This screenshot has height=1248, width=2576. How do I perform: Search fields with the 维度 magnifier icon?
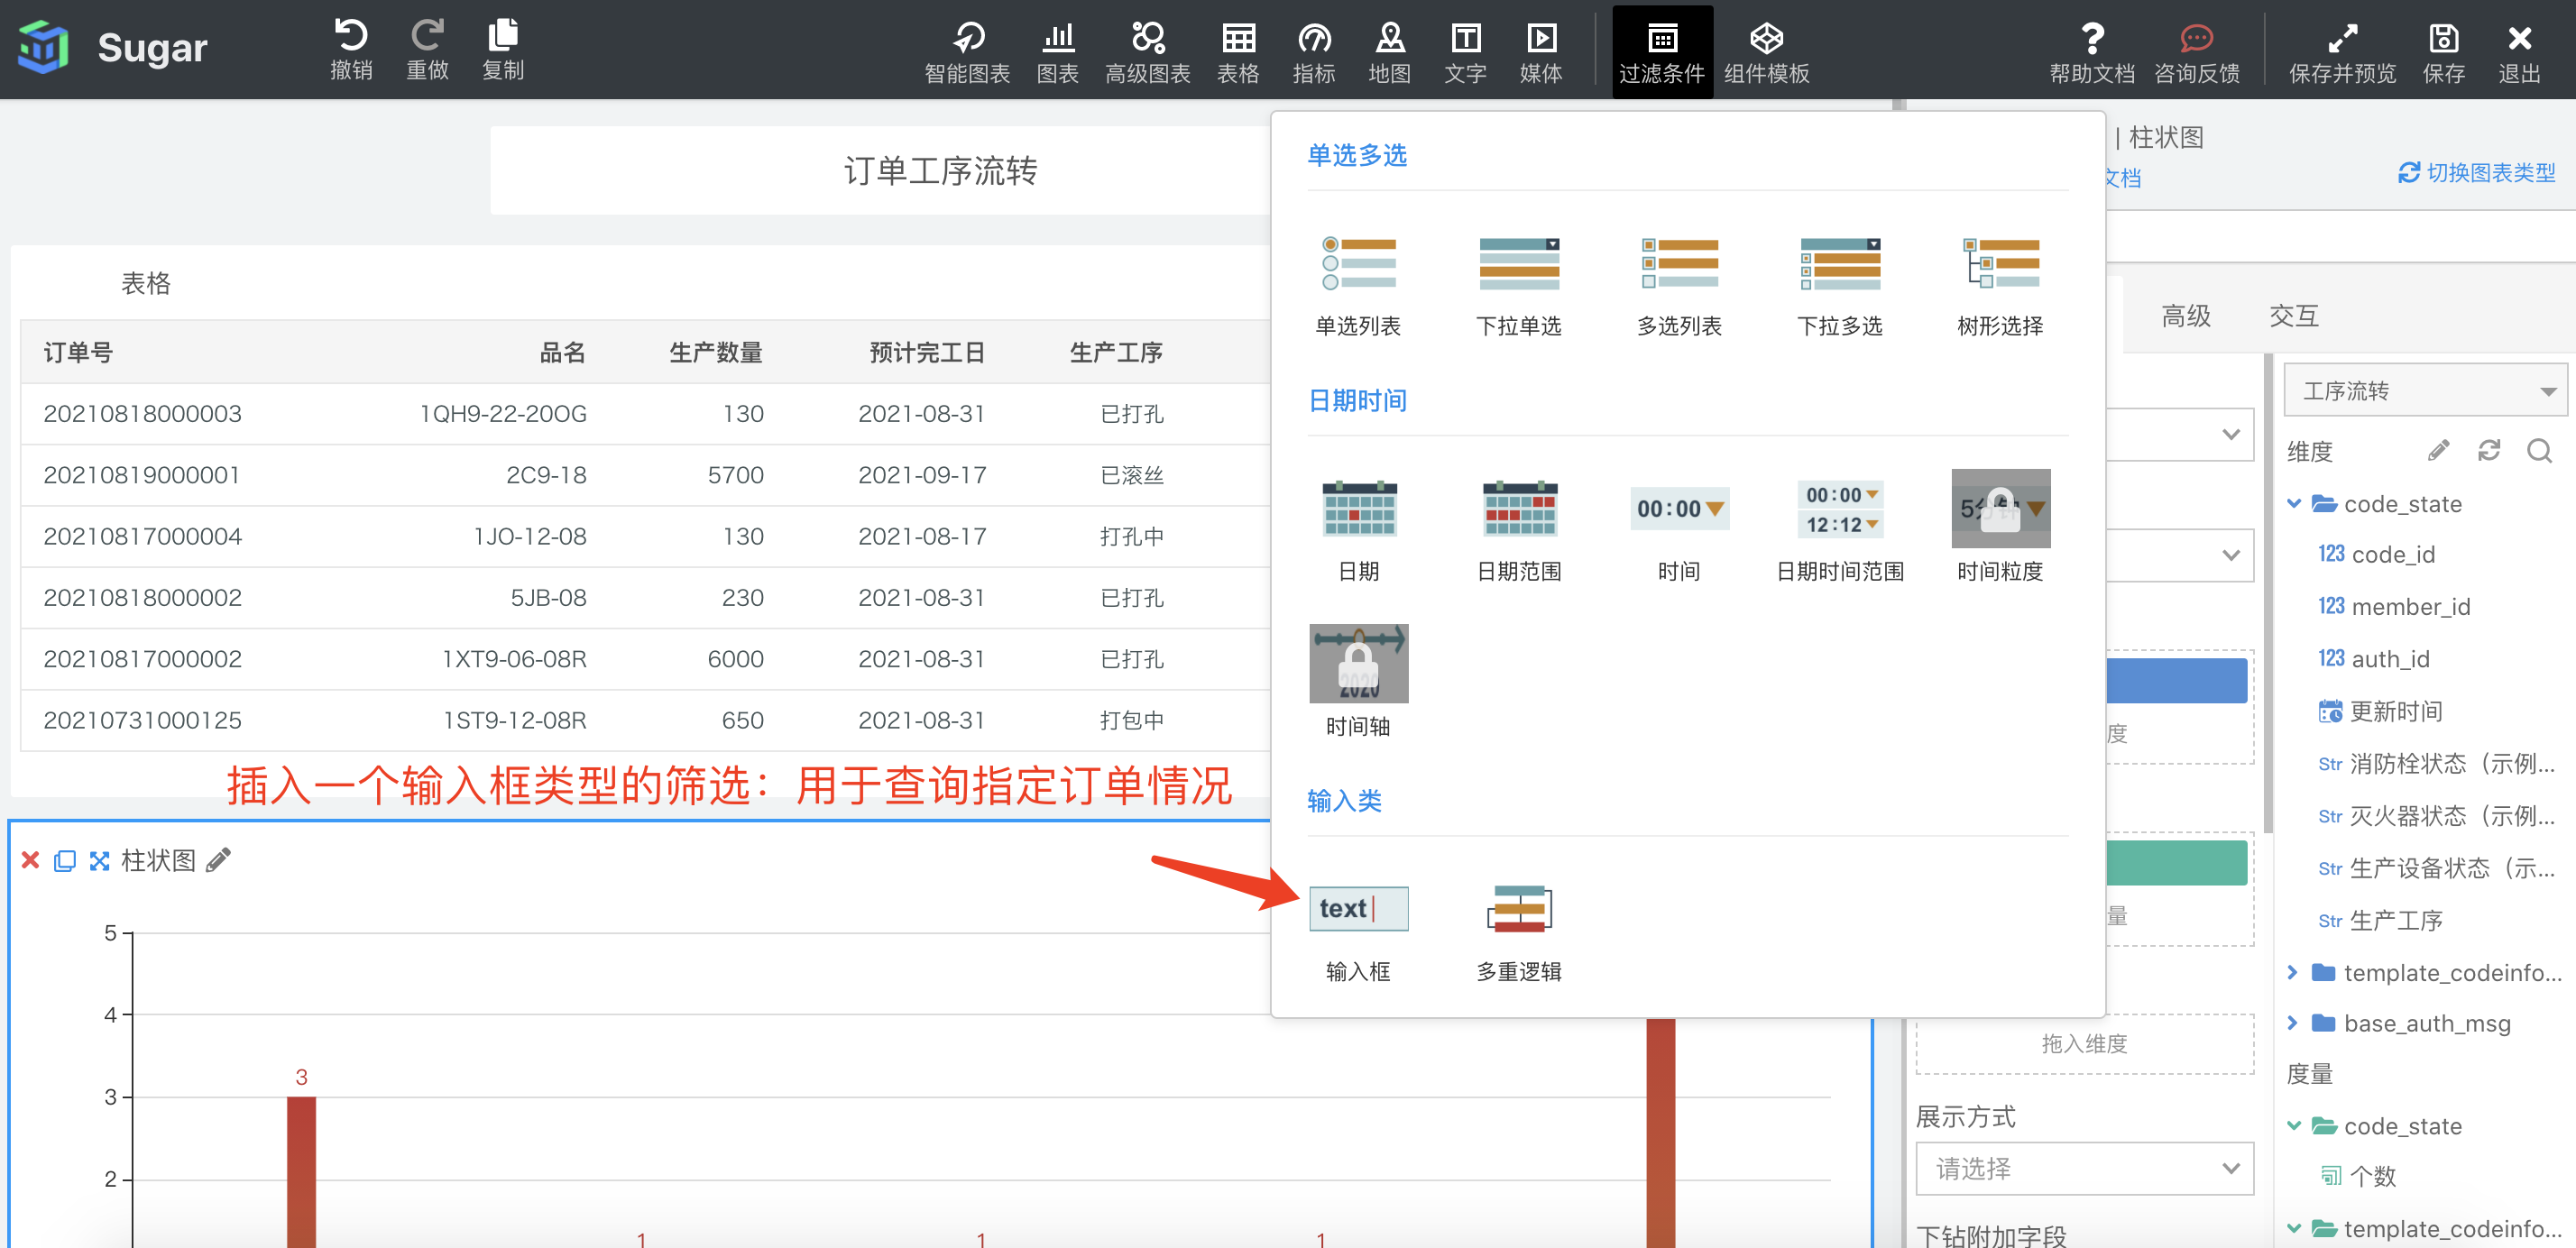coord(2539,451)
